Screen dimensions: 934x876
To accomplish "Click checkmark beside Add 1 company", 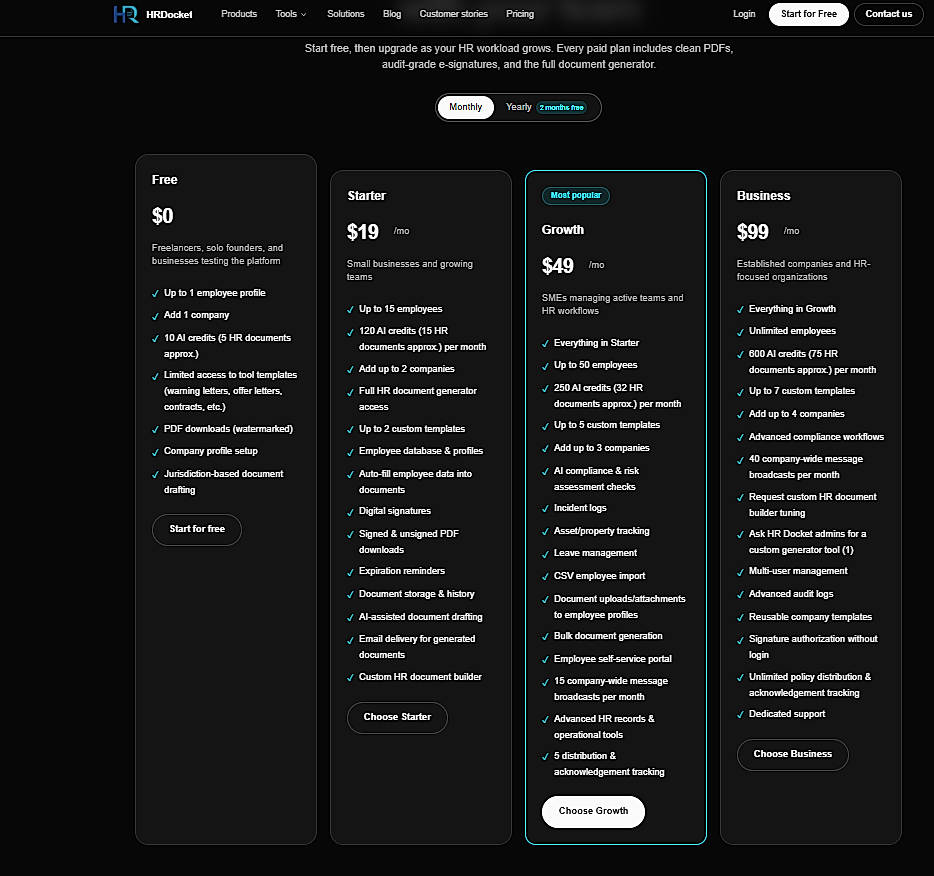I will click(x=155, y=316).
